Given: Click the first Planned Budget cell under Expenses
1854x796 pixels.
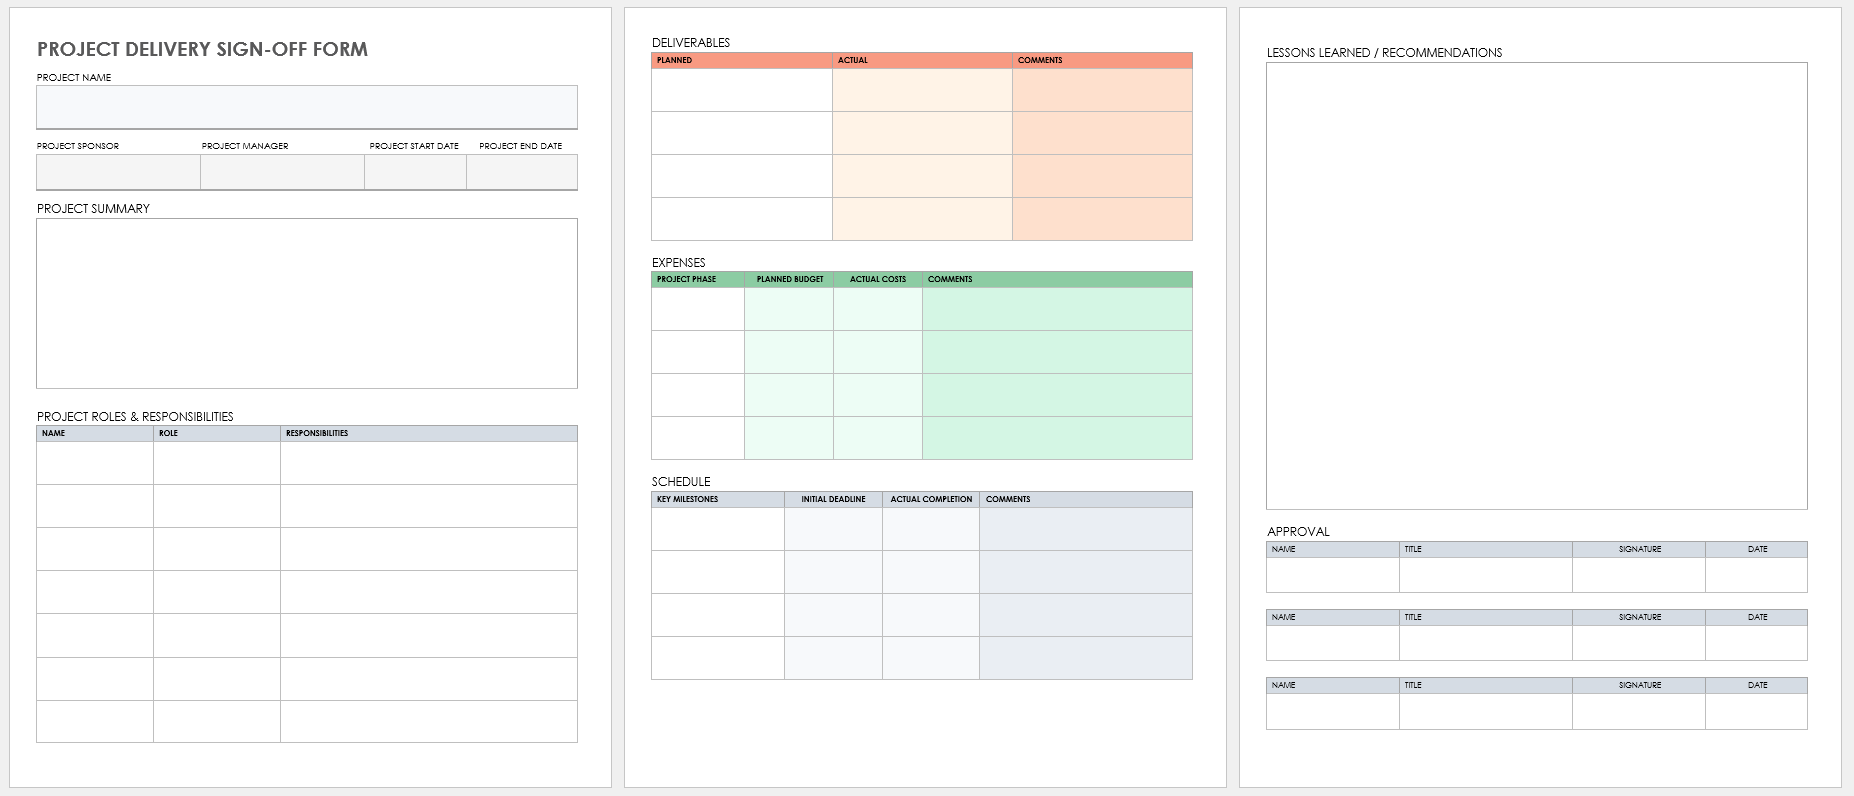Looking at the screenshot, I should tap(789, 309).
